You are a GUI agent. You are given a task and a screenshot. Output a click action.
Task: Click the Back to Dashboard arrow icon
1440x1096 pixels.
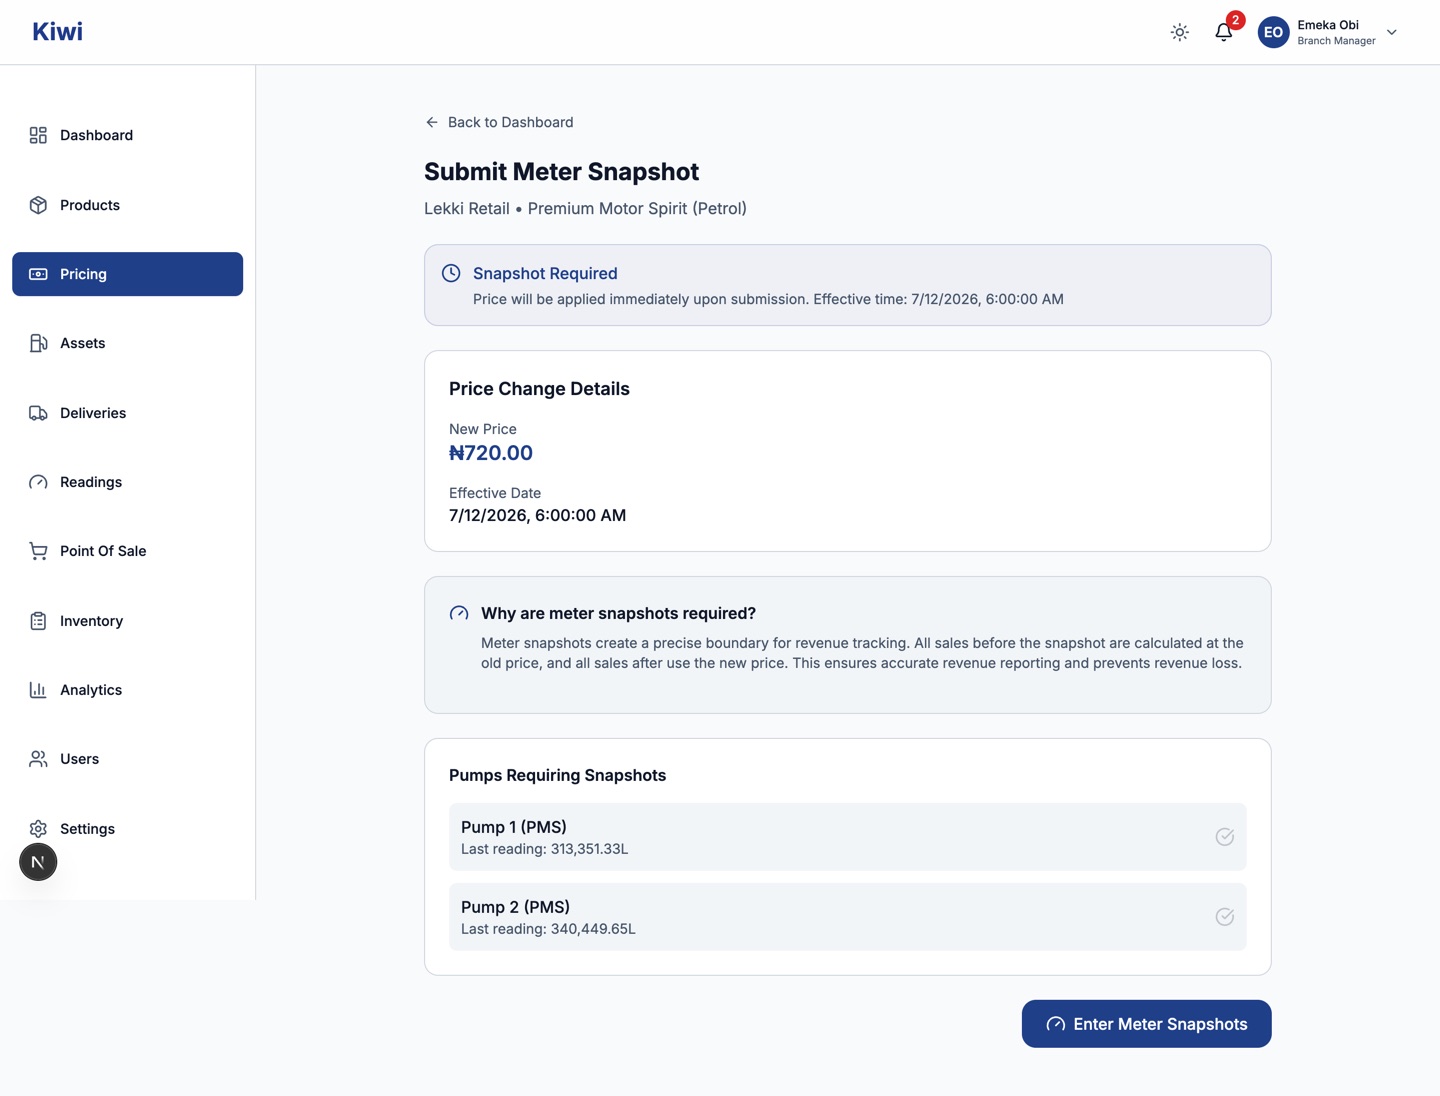(432, 122)
